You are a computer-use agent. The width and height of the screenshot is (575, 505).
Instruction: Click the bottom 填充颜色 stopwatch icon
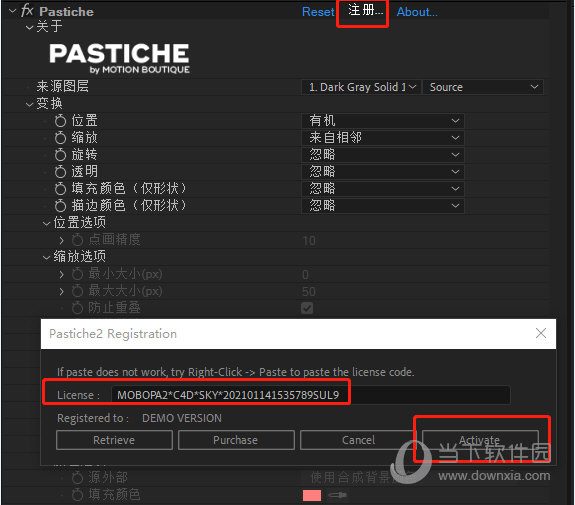(77, 495)
